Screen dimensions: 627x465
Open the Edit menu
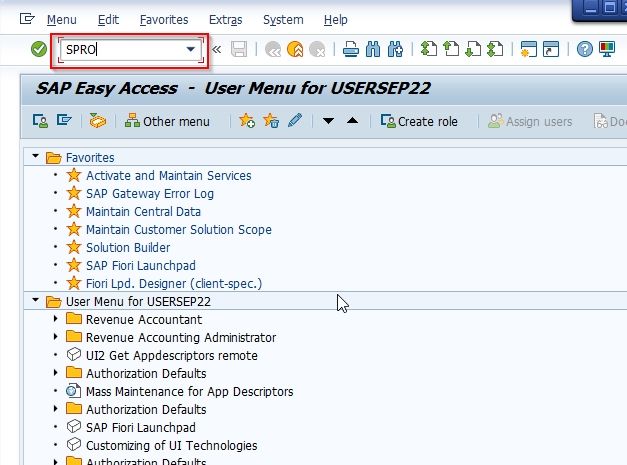click(108, 20)
